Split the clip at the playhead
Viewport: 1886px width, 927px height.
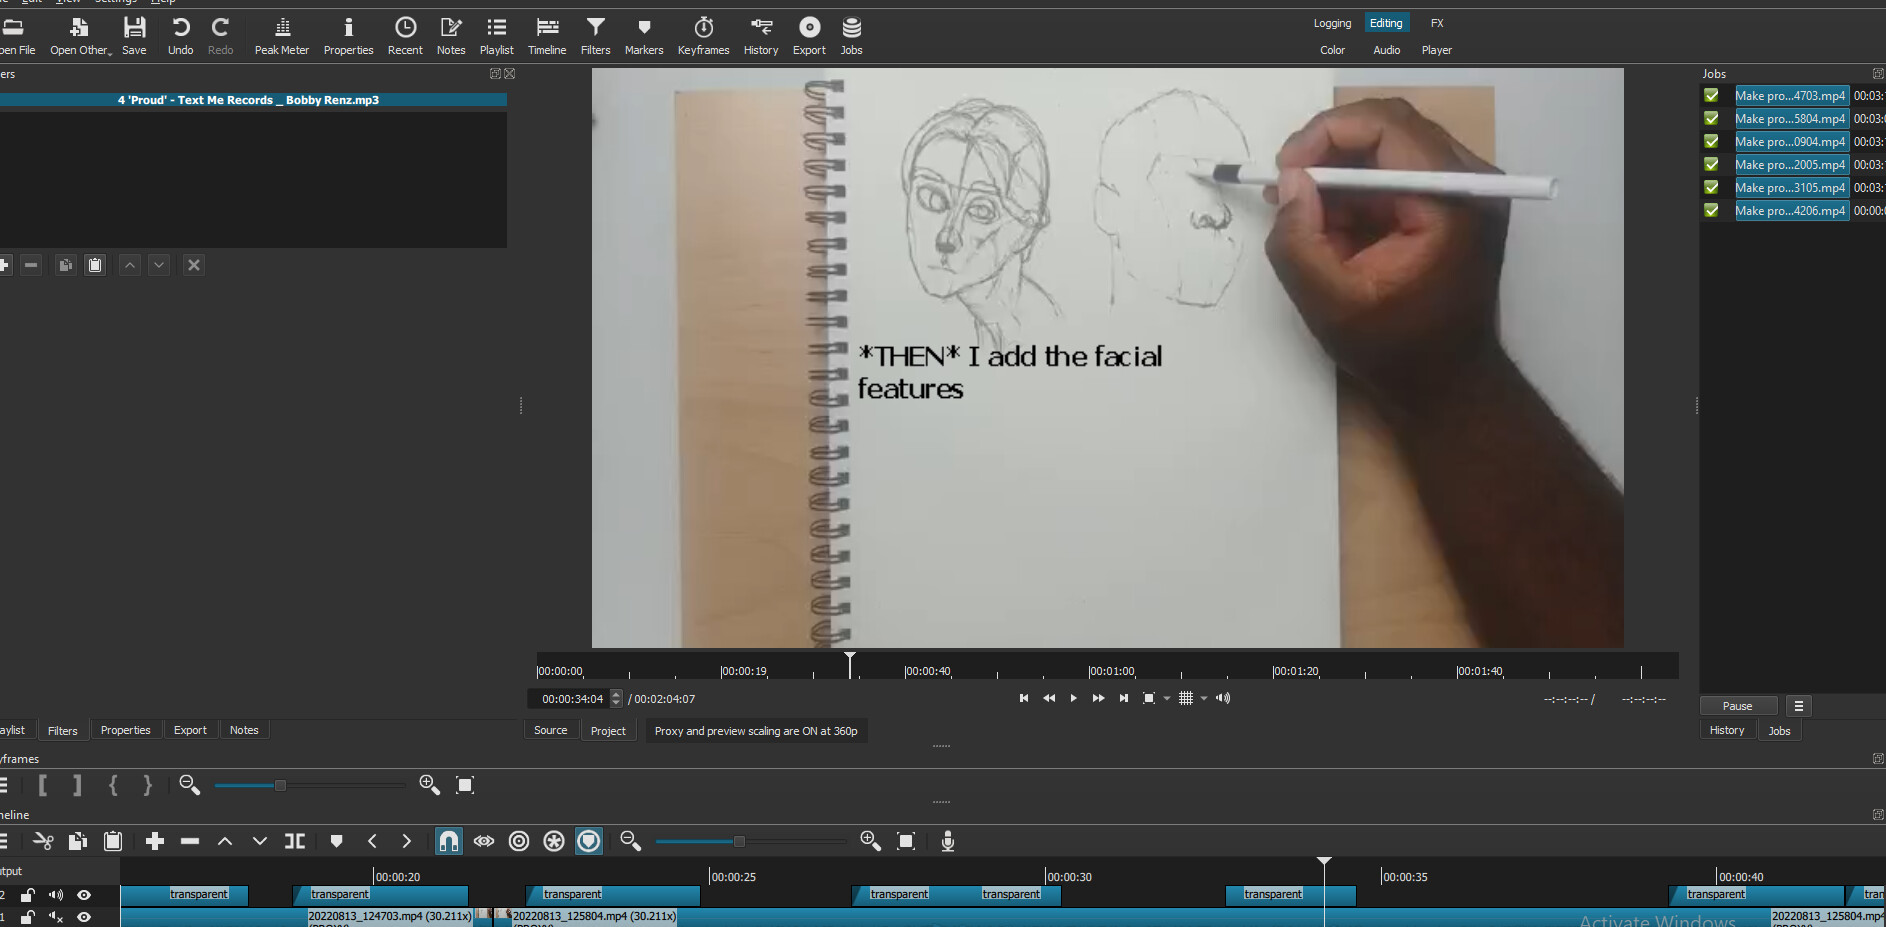[295, 841]
